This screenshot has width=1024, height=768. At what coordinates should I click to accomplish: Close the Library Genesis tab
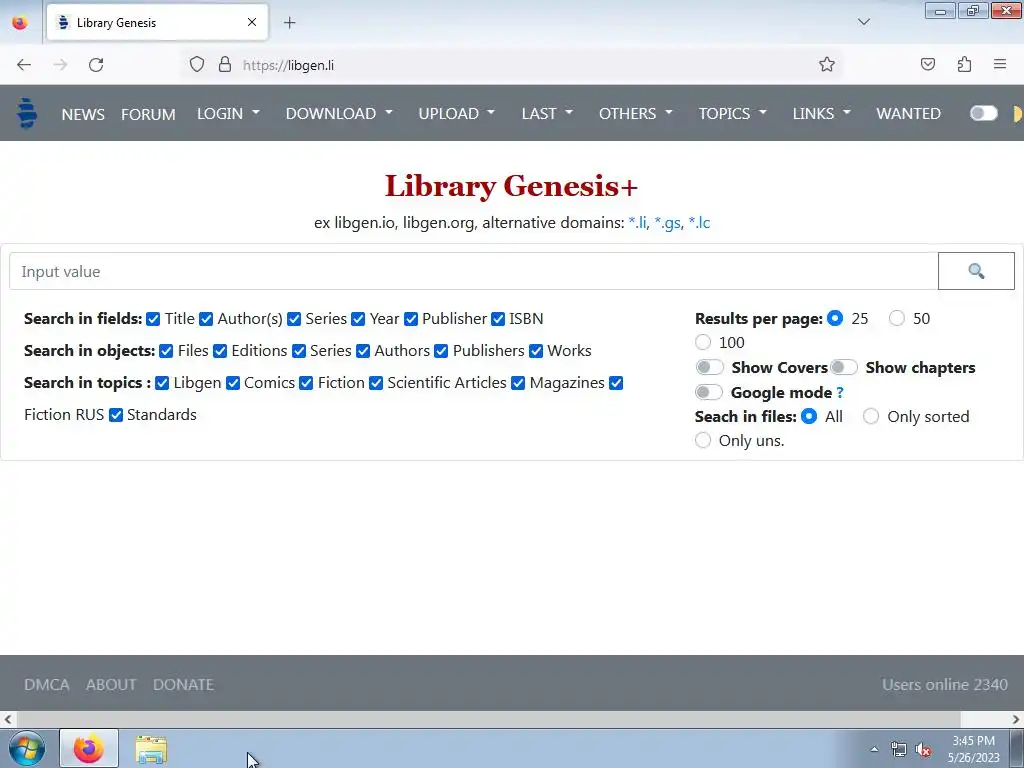[251, 22]
